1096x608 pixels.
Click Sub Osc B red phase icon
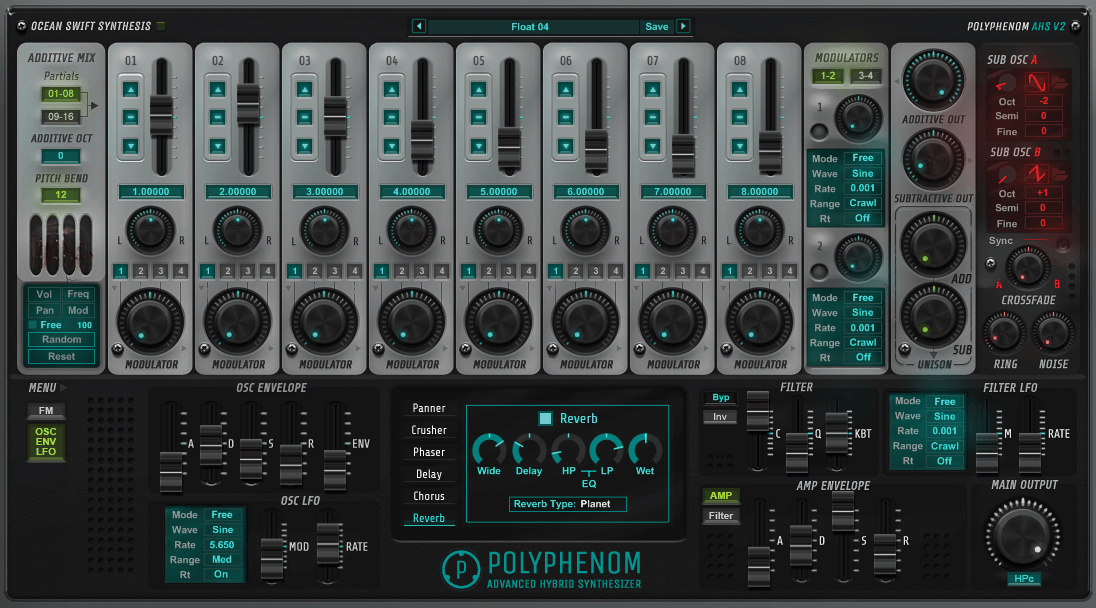coord(1006,173)
